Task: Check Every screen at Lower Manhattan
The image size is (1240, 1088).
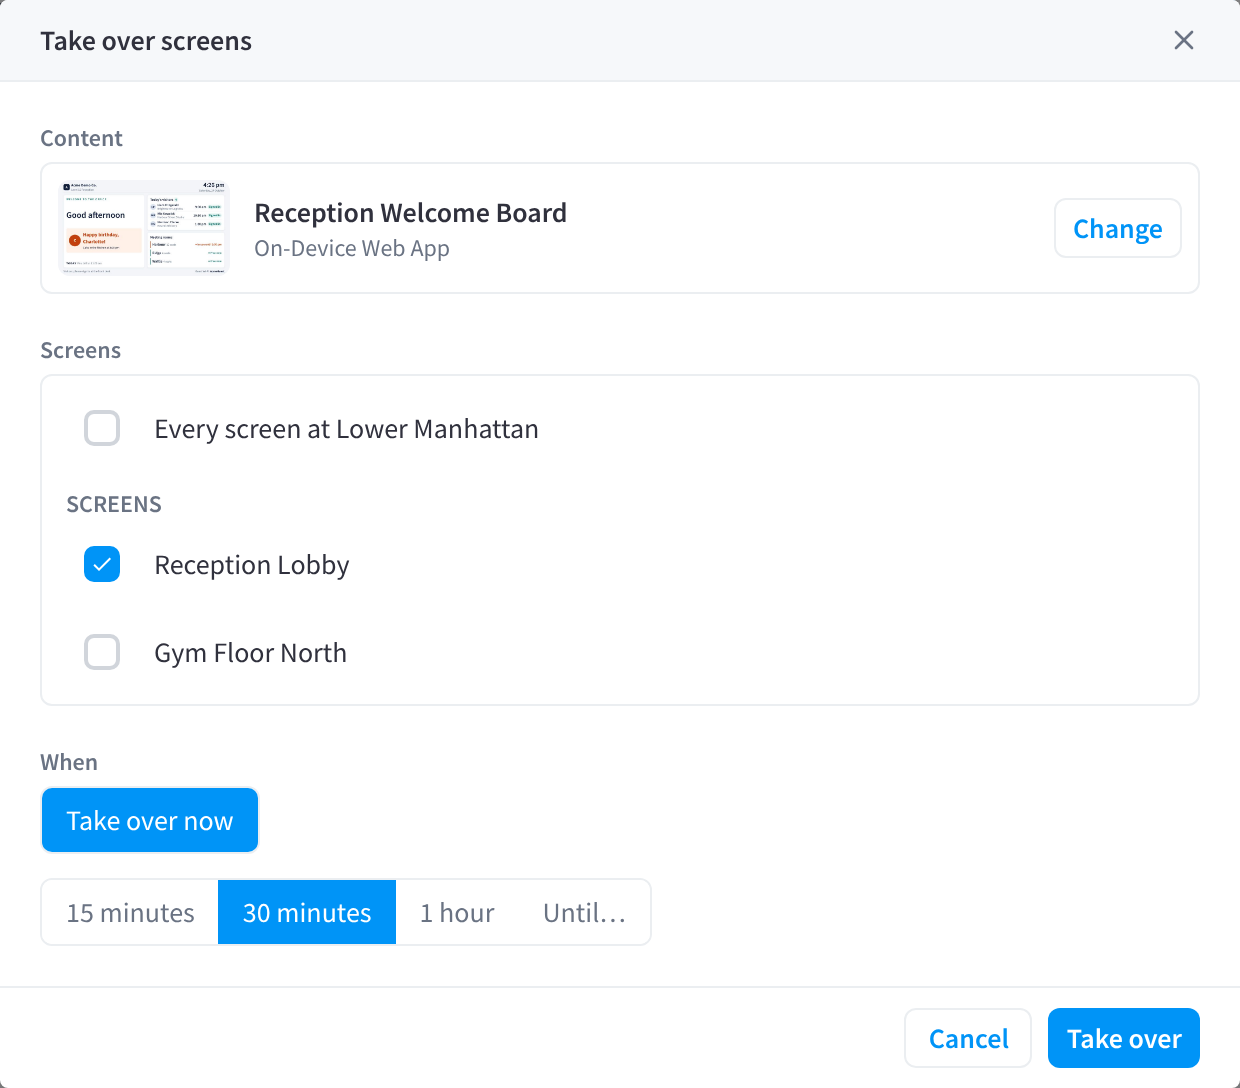Action: pyautogui.click(x=102, y=428)
